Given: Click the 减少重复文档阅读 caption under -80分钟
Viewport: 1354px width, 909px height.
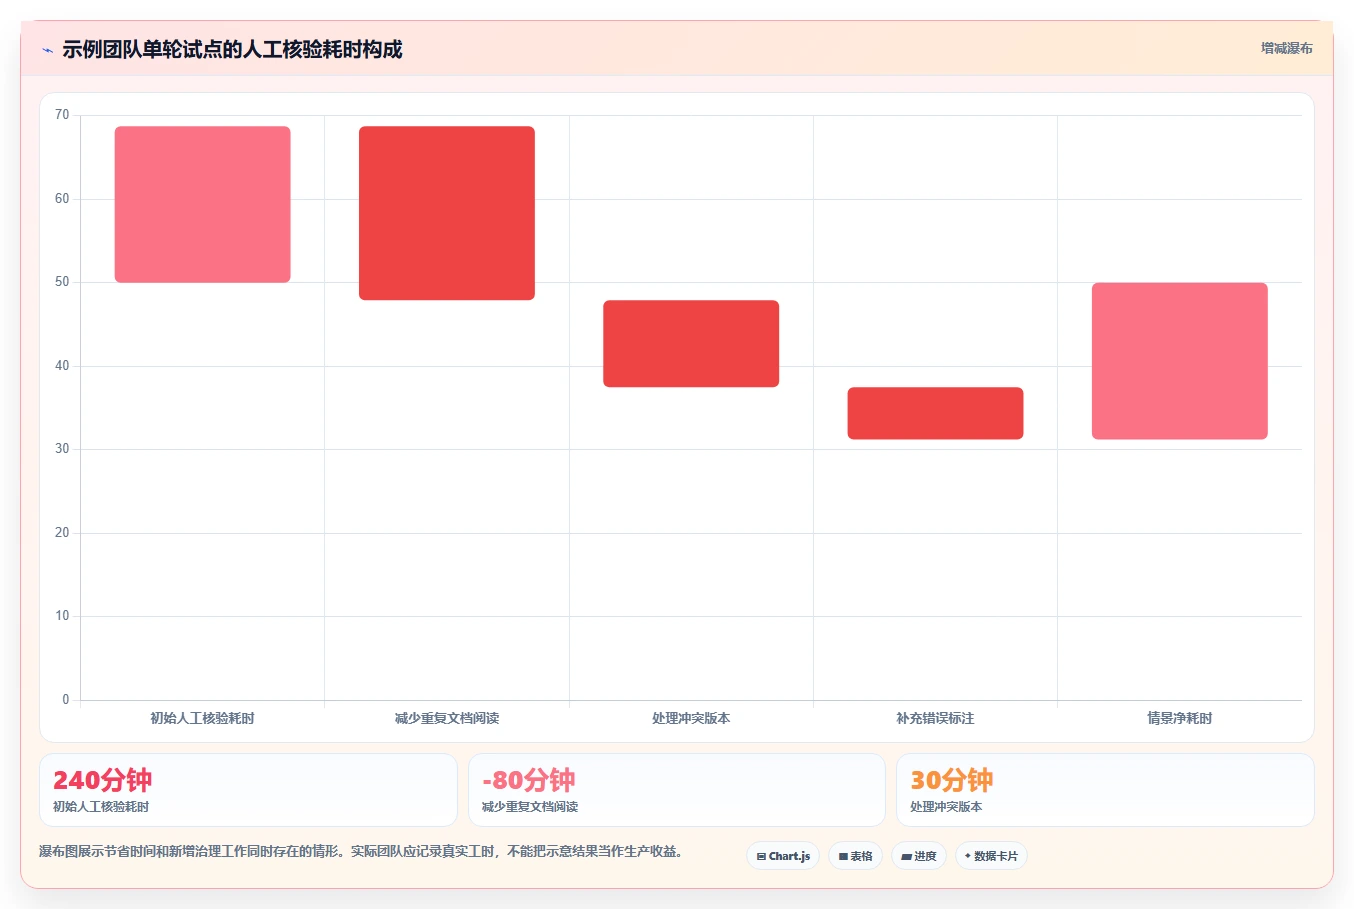Looking at the screenshot, I should [530, 807].
